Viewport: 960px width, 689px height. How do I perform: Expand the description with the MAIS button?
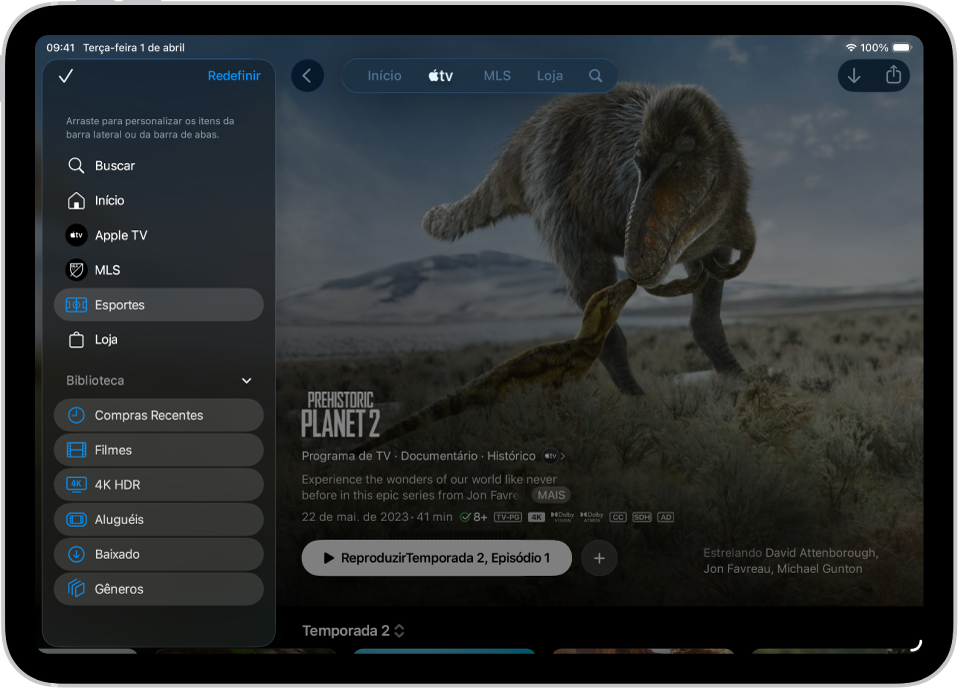pos(550,495)
